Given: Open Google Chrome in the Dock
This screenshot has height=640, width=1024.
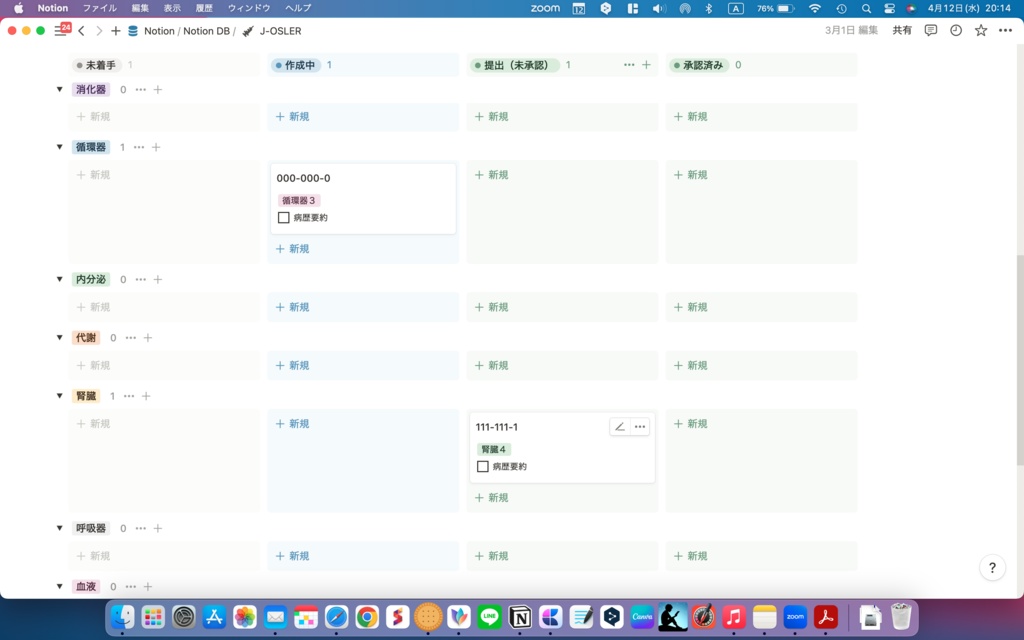Looking at the screenshot, I should click(367, 616).
